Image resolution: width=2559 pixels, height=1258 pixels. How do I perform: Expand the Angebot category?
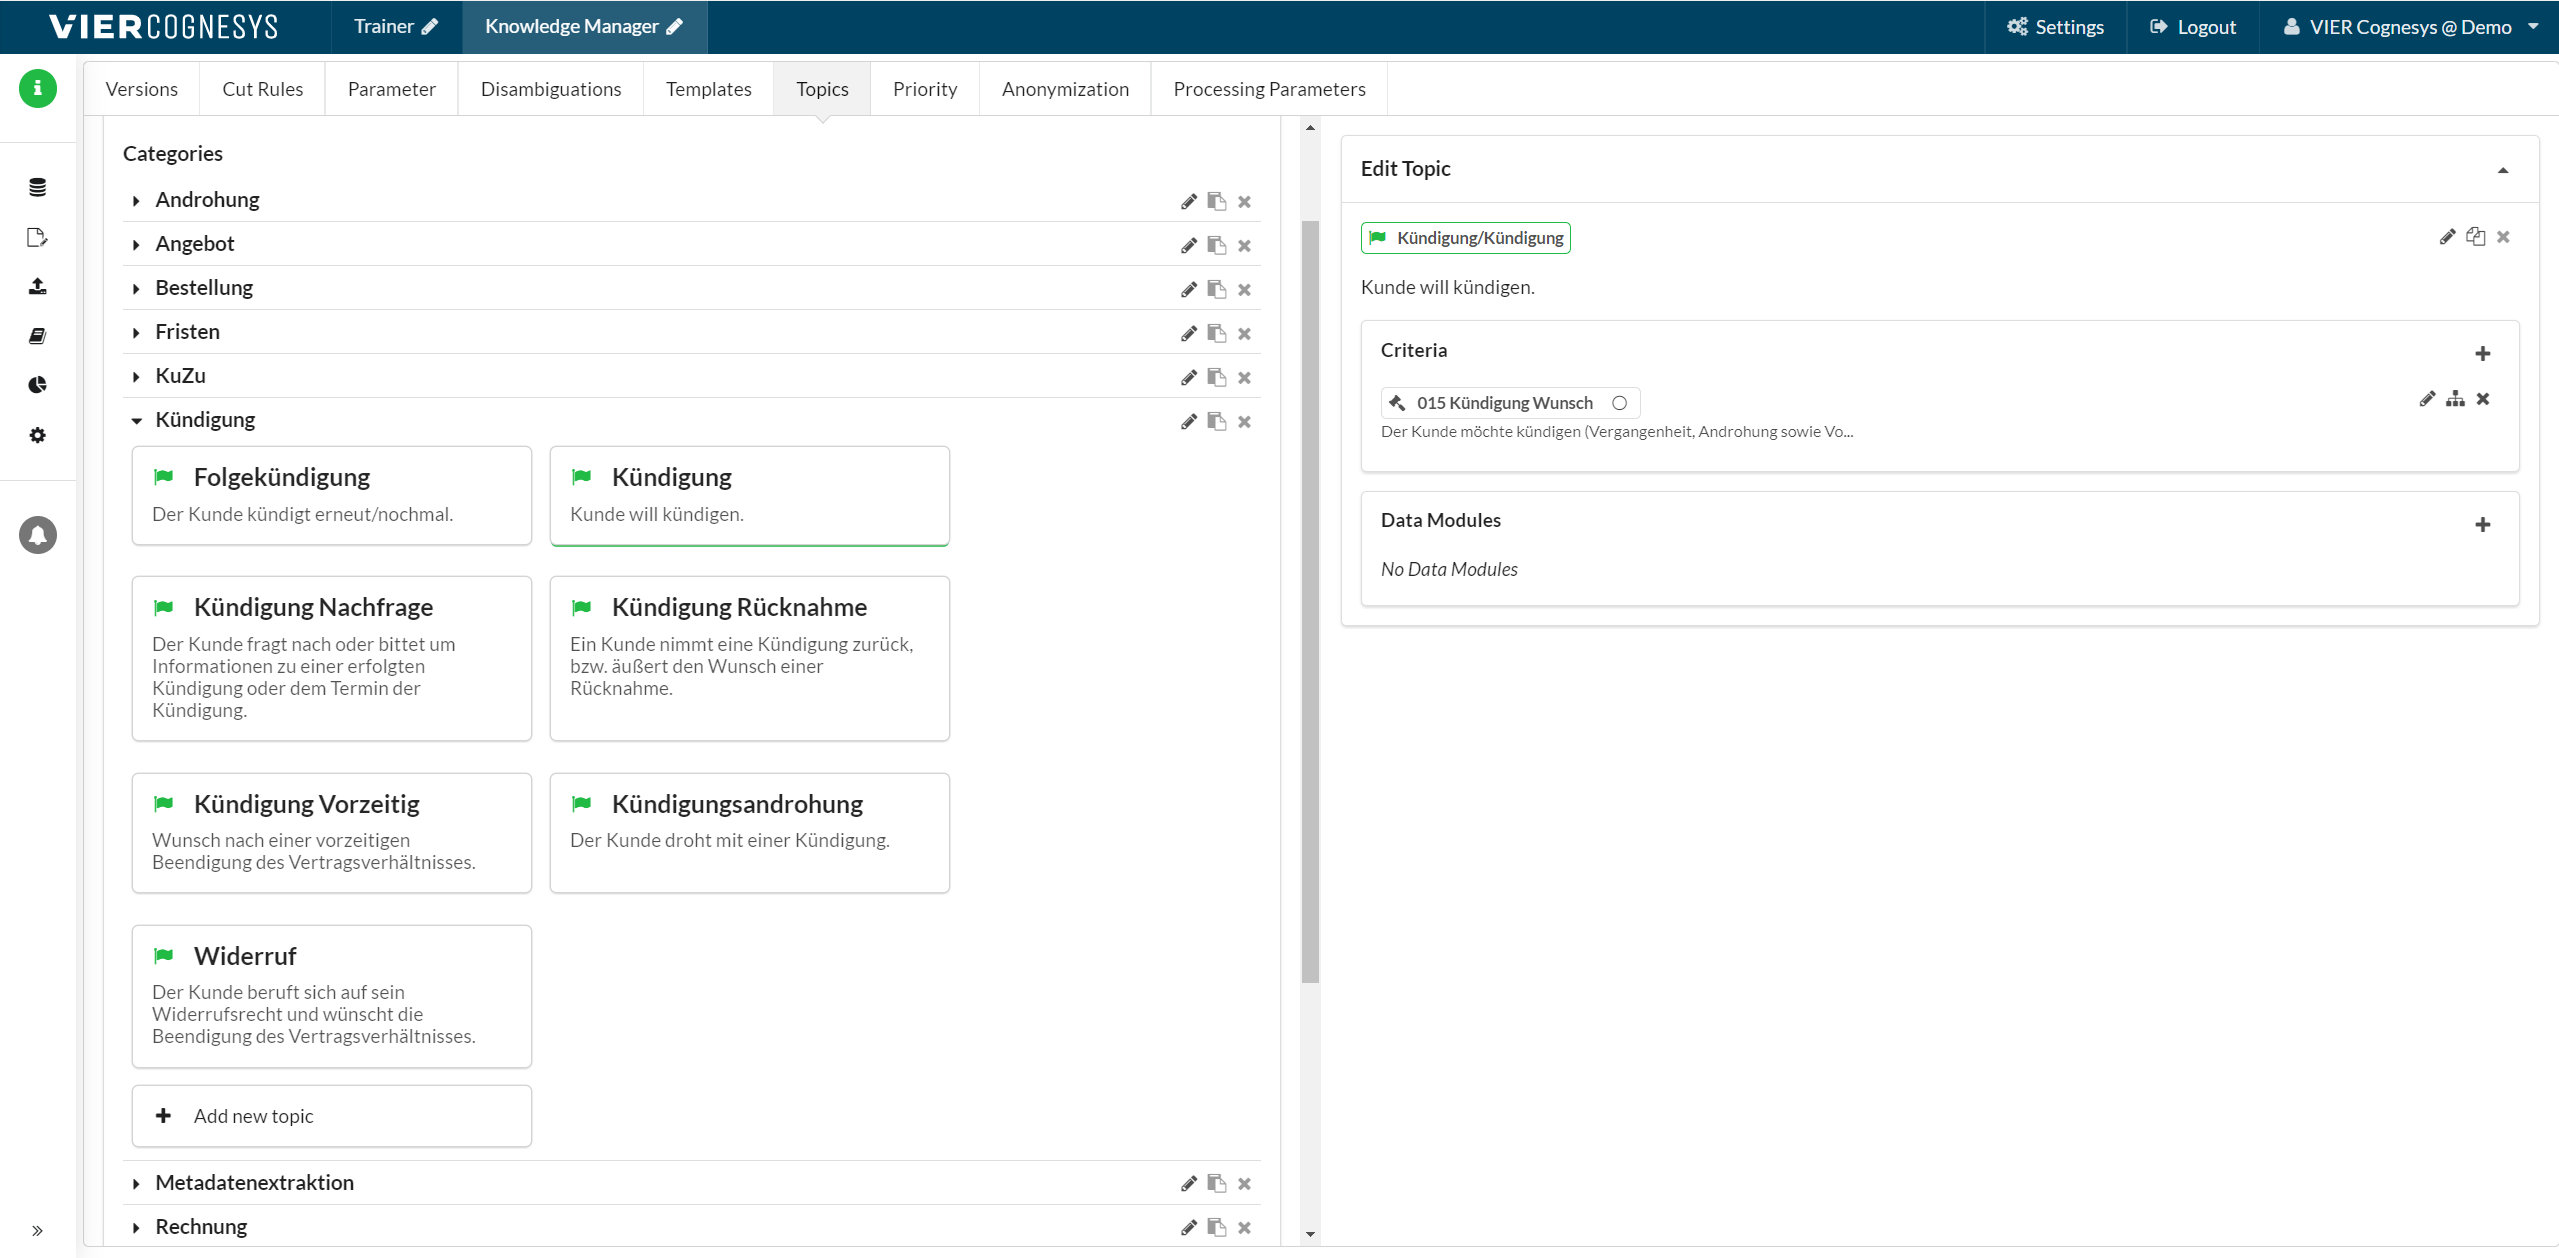pos(136,244)
